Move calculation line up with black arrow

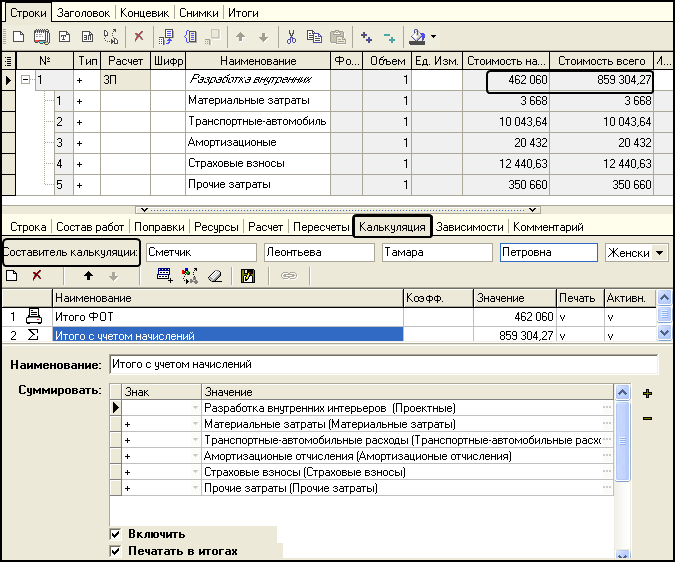pos(88,275)
